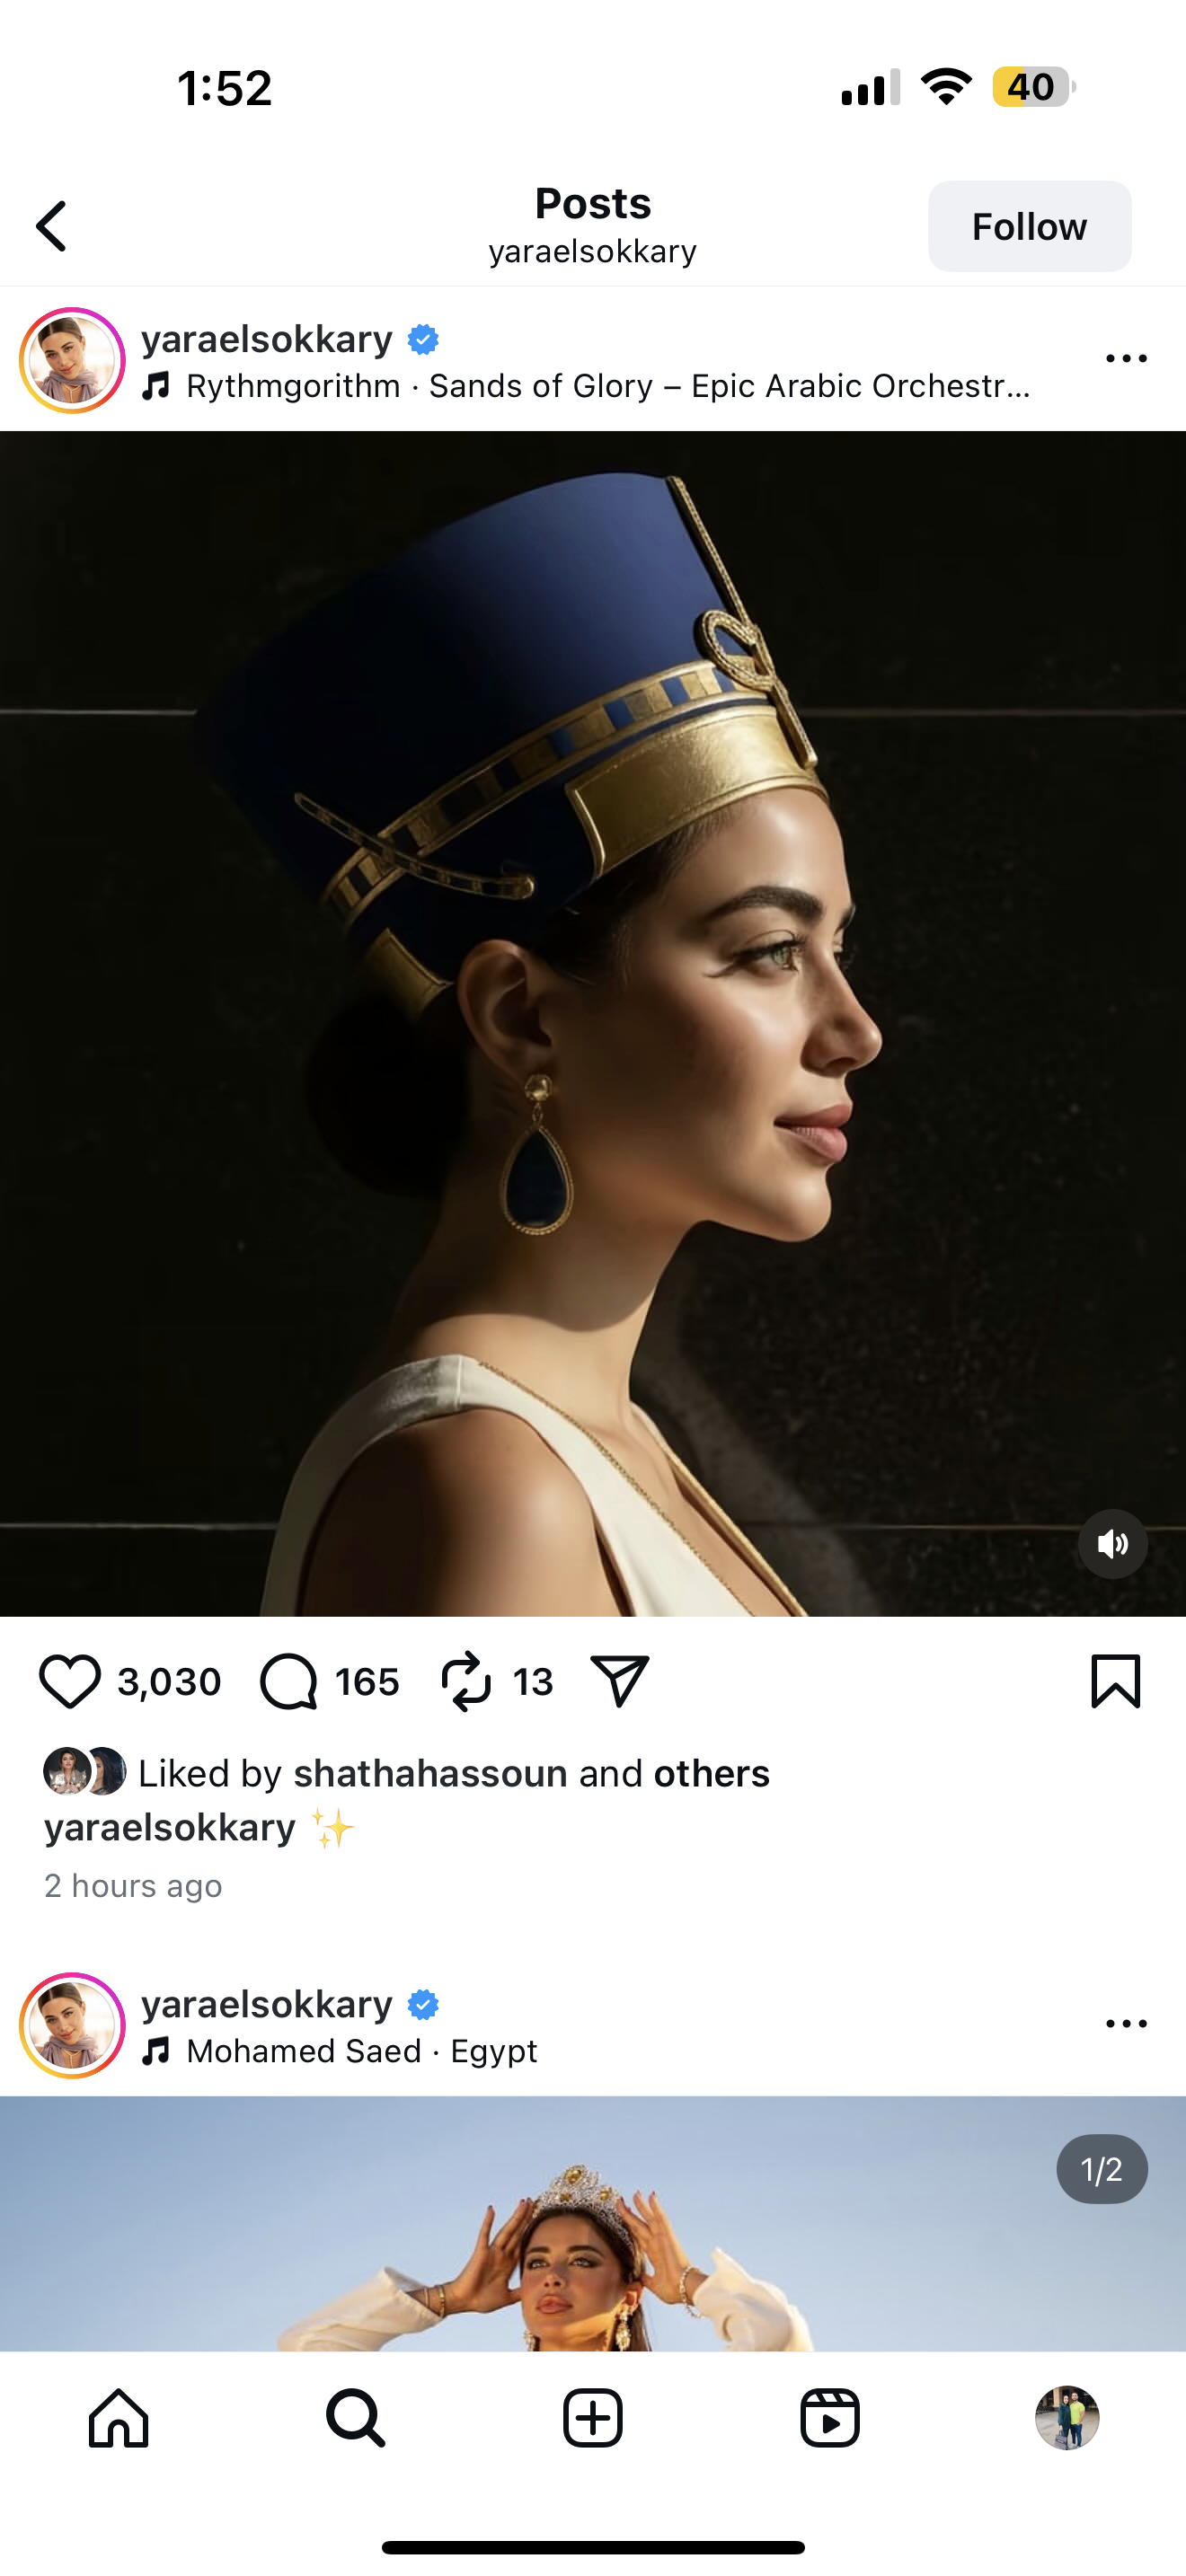The height and width of the screenshot is (2576, 1186).
Task: Open comments on the first post
Action: pos(289,1681)
